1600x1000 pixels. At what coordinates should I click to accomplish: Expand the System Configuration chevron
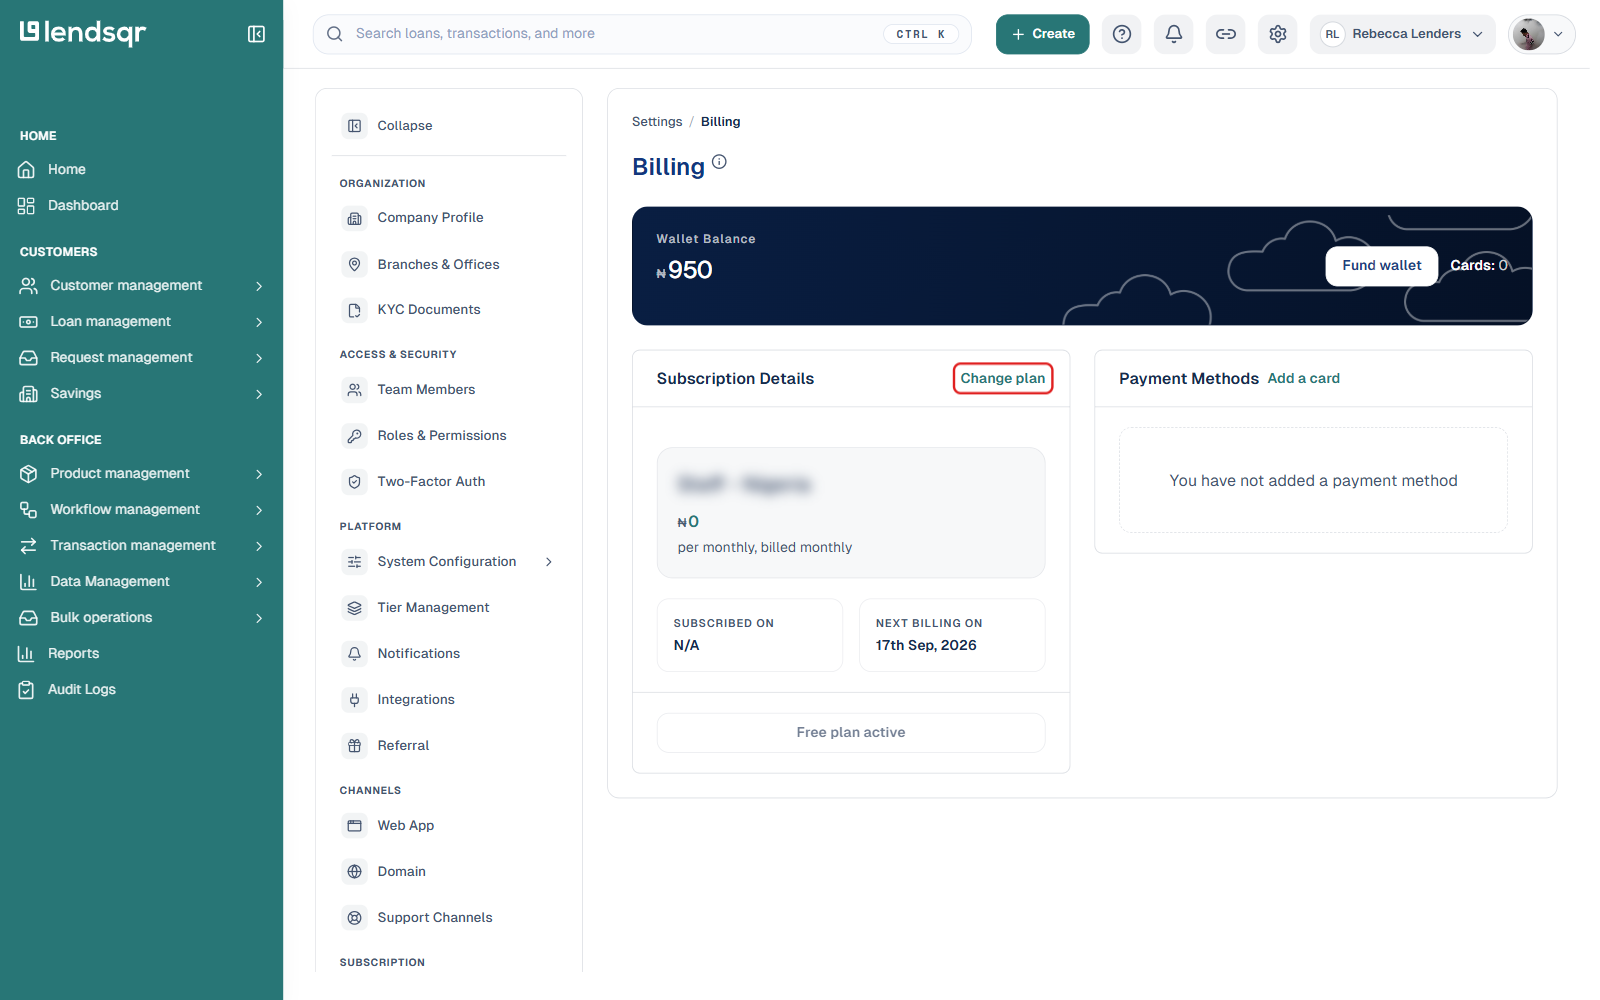[549, 562]
